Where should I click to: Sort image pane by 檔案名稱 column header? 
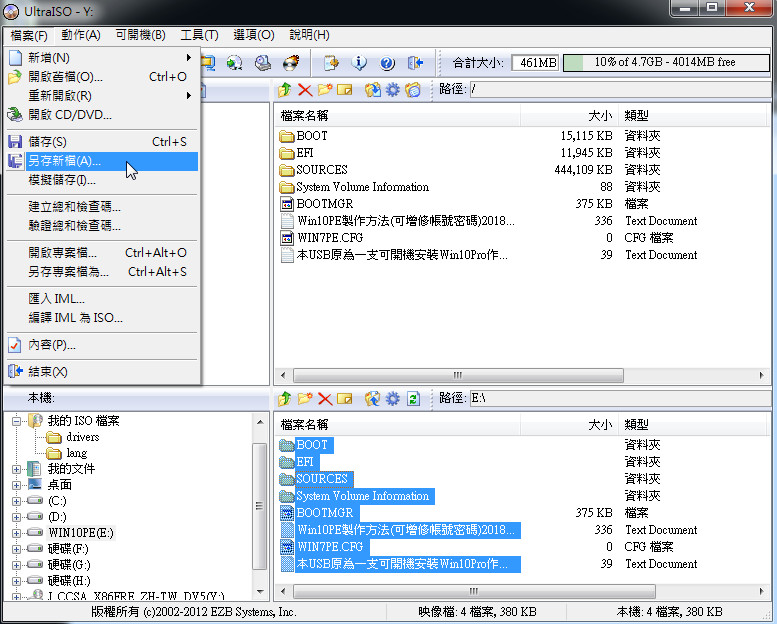click(x=397, y=116)
